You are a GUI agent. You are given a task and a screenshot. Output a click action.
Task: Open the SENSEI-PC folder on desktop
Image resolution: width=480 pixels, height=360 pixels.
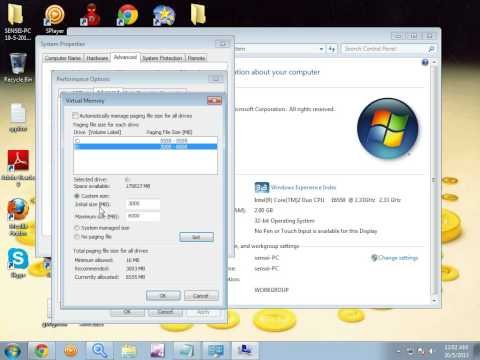pyautogui.click(x=18, y=21)
